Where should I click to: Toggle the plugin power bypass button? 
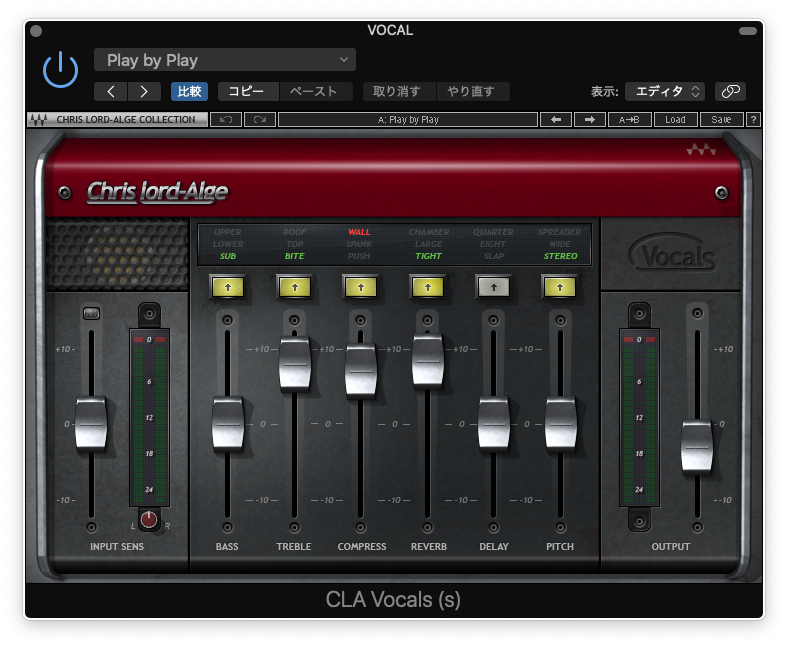coord(60,69)
